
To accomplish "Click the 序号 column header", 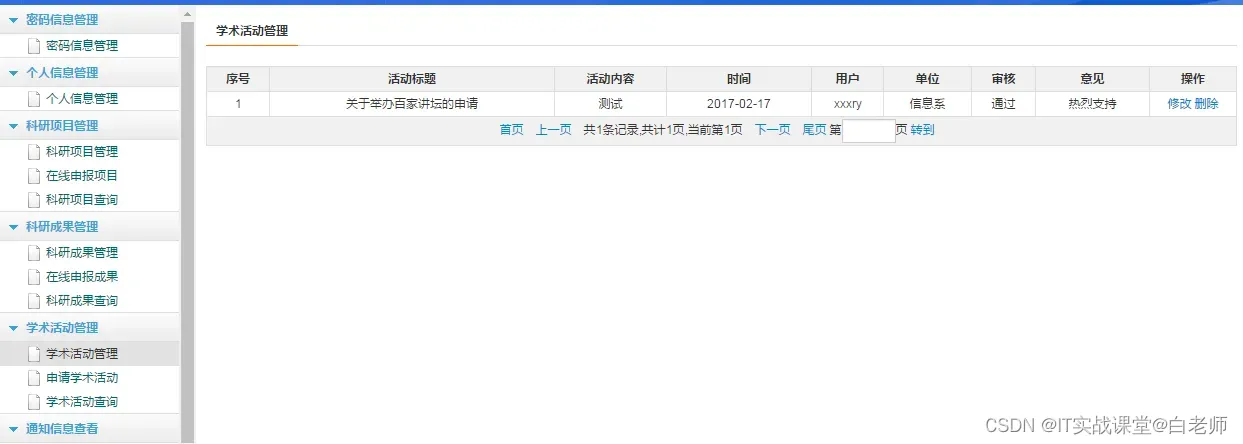I will point(238,79).
